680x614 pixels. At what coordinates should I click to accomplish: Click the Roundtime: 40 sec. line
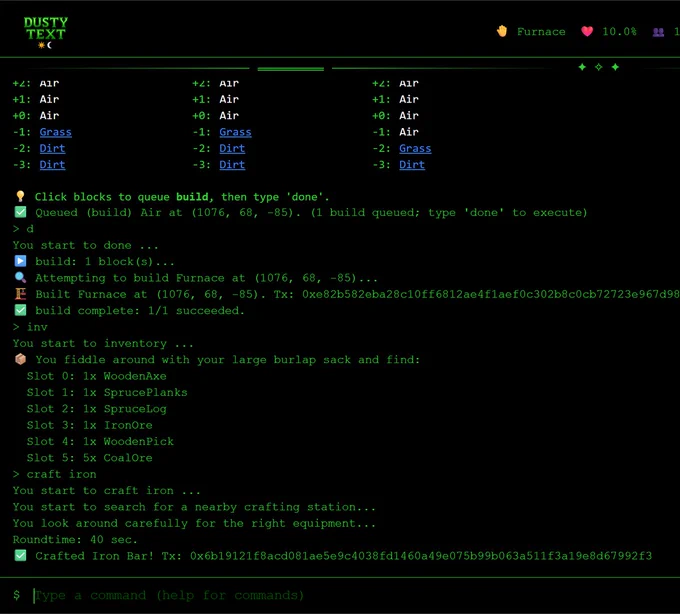[x=75, y=539]
